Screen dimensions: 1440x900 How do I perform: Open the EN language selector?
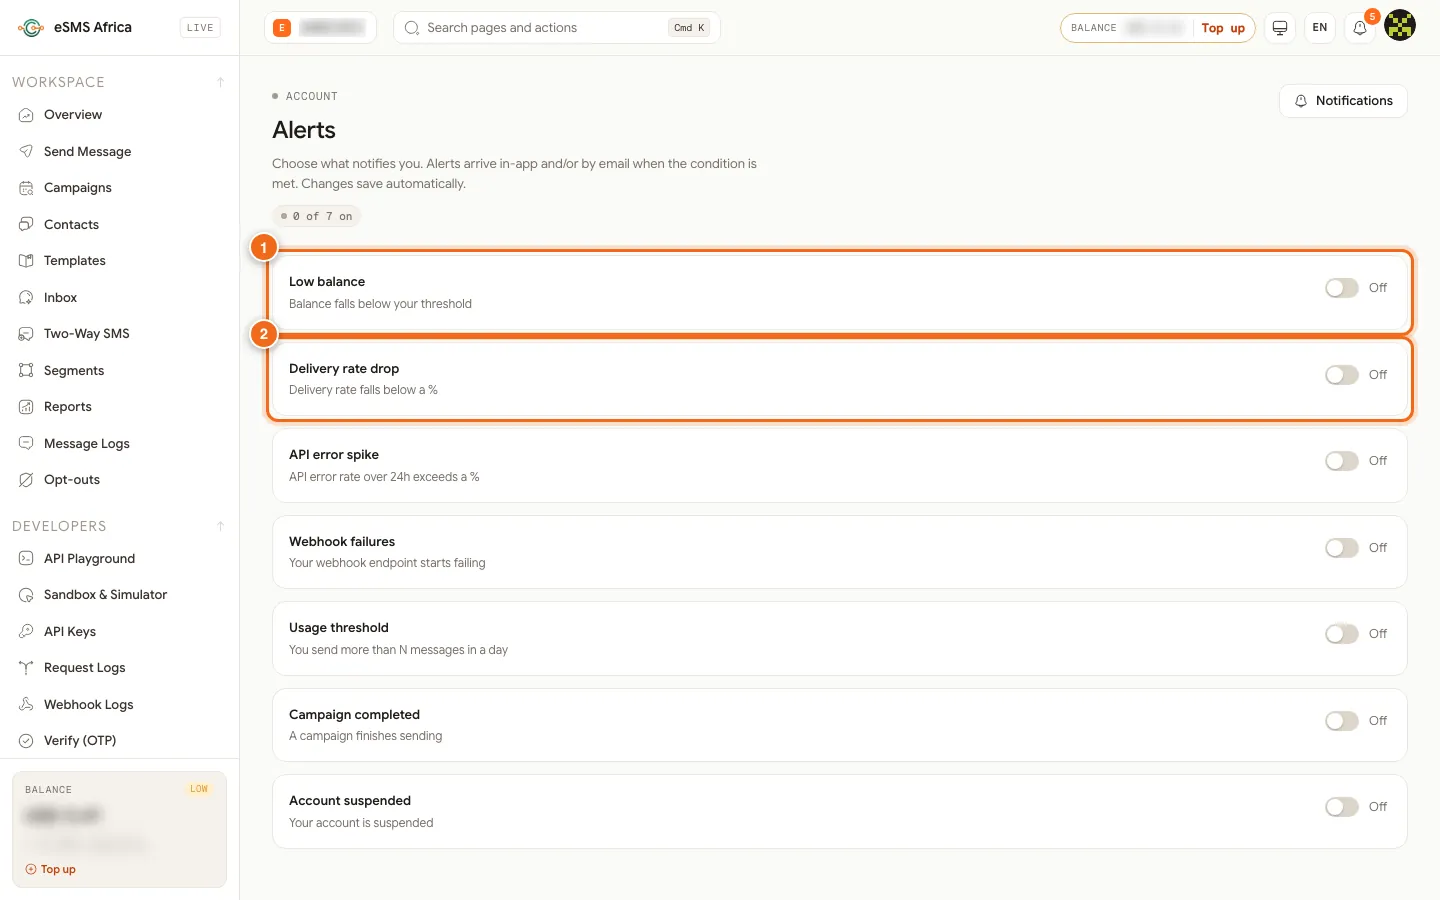[x=1320, y=28]
